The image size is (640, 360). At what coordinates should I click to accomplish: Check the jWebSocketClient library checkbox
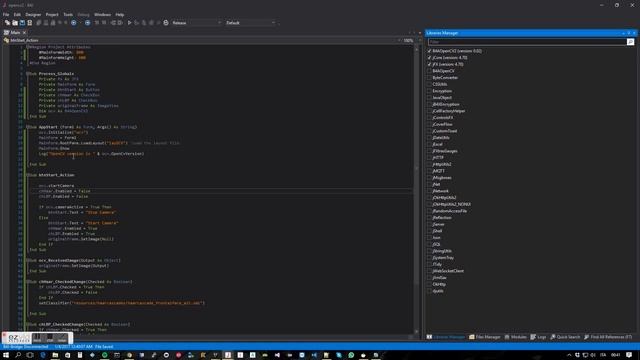[429, 271]
